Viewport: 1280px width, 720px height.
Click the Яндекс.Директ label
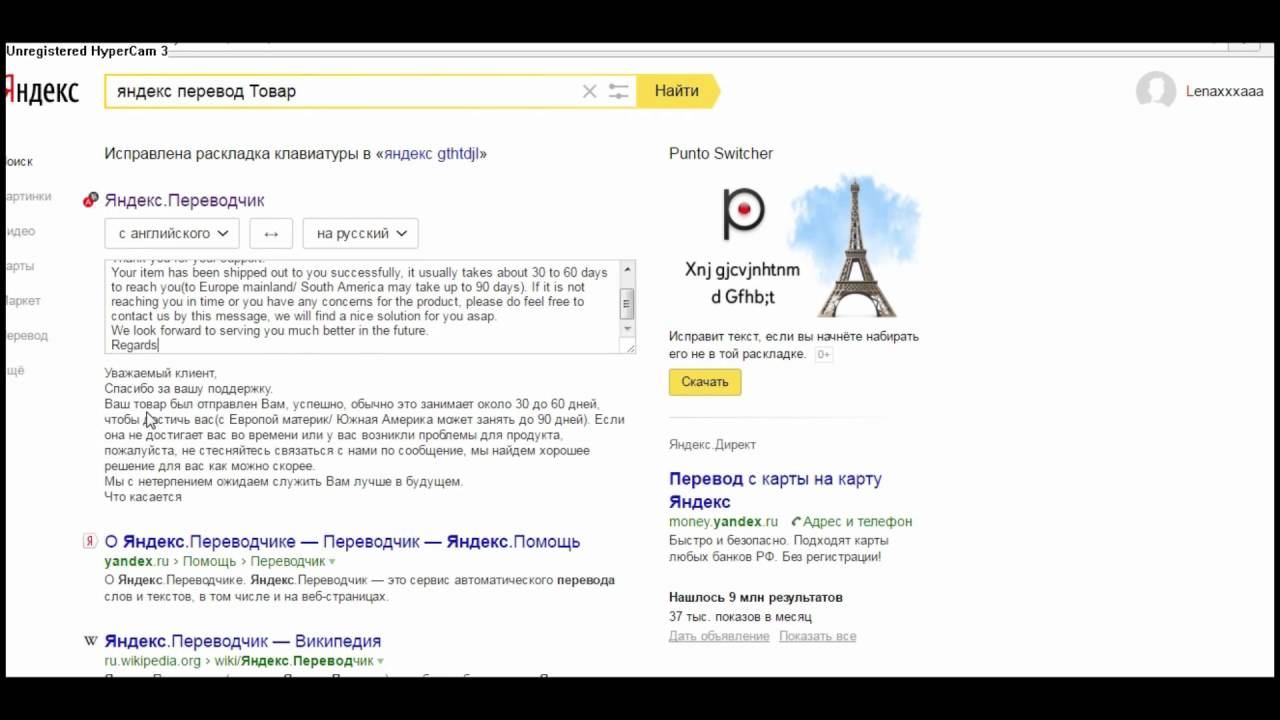click(x=712, y=444)
